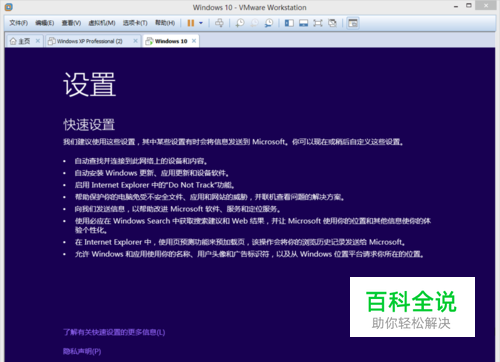Image resolution: width=500 pixels, height=362 pixels.
Task: Click the VMware Workstation app icon in title bar
Action: pos(8,7)
